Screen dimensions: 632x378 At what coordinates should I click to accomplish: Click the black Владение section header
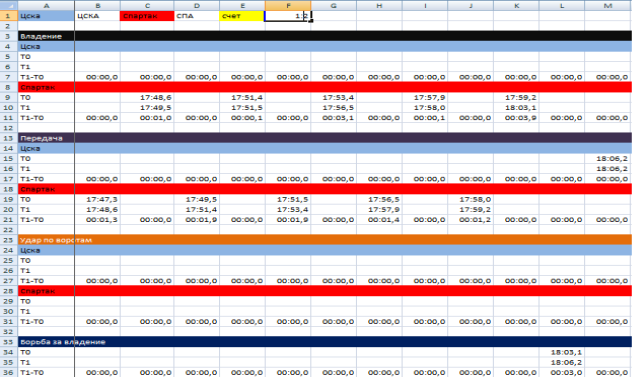(325, 36)
